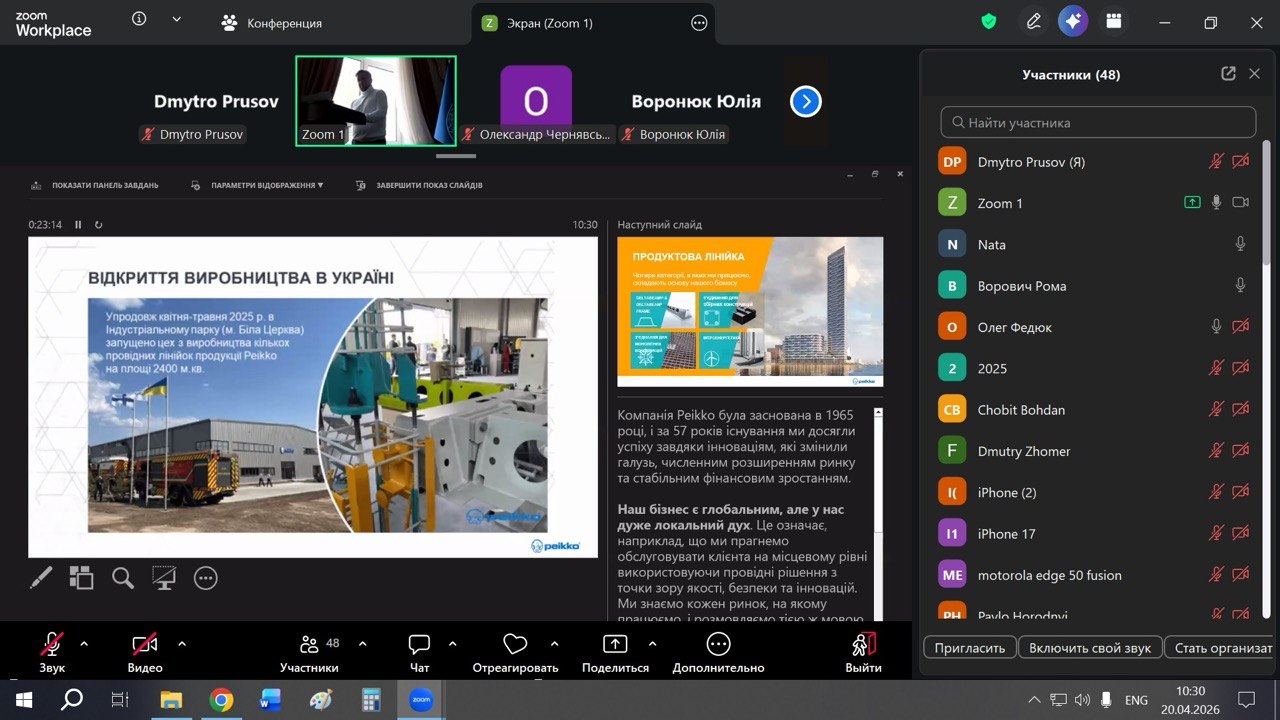Expand audio options arrow next to Sound

(x=84, y=644)
